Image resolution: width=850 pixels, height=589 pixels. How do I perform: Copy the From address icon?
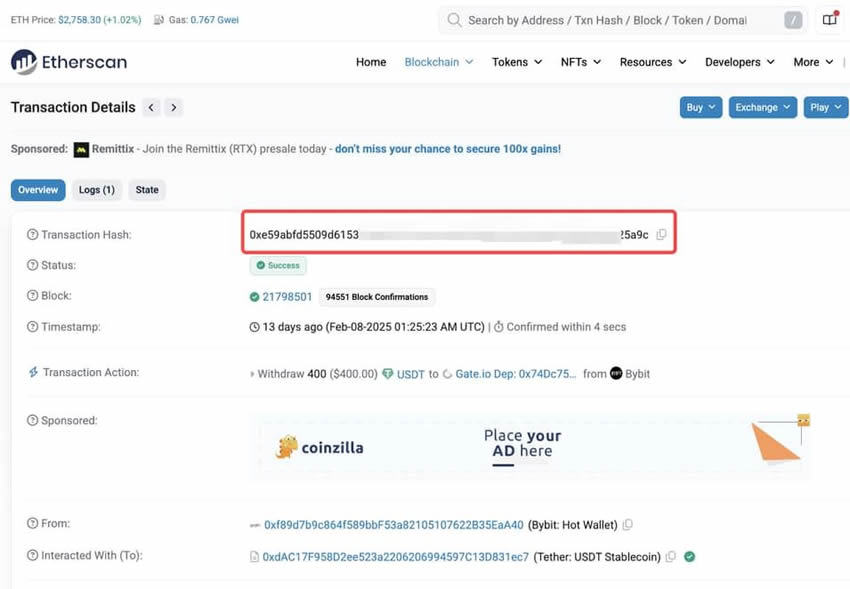click(x=627, y=525)
